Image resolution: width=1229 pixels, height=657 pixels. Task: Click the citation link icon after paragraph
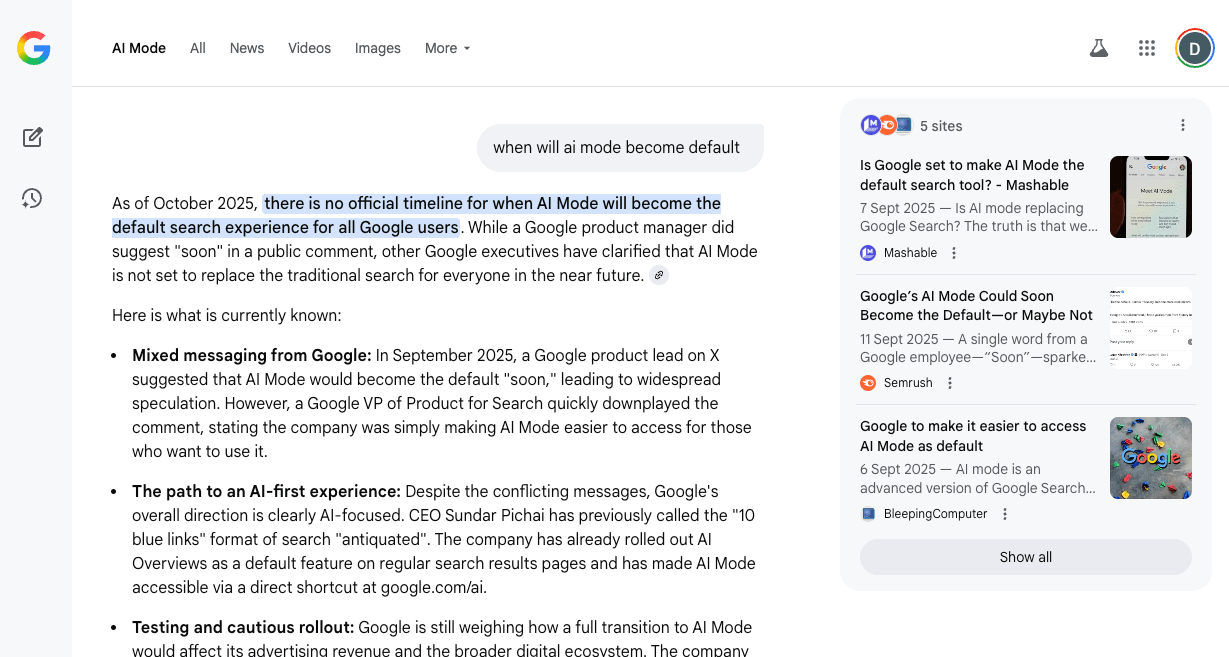click(659, 275)
